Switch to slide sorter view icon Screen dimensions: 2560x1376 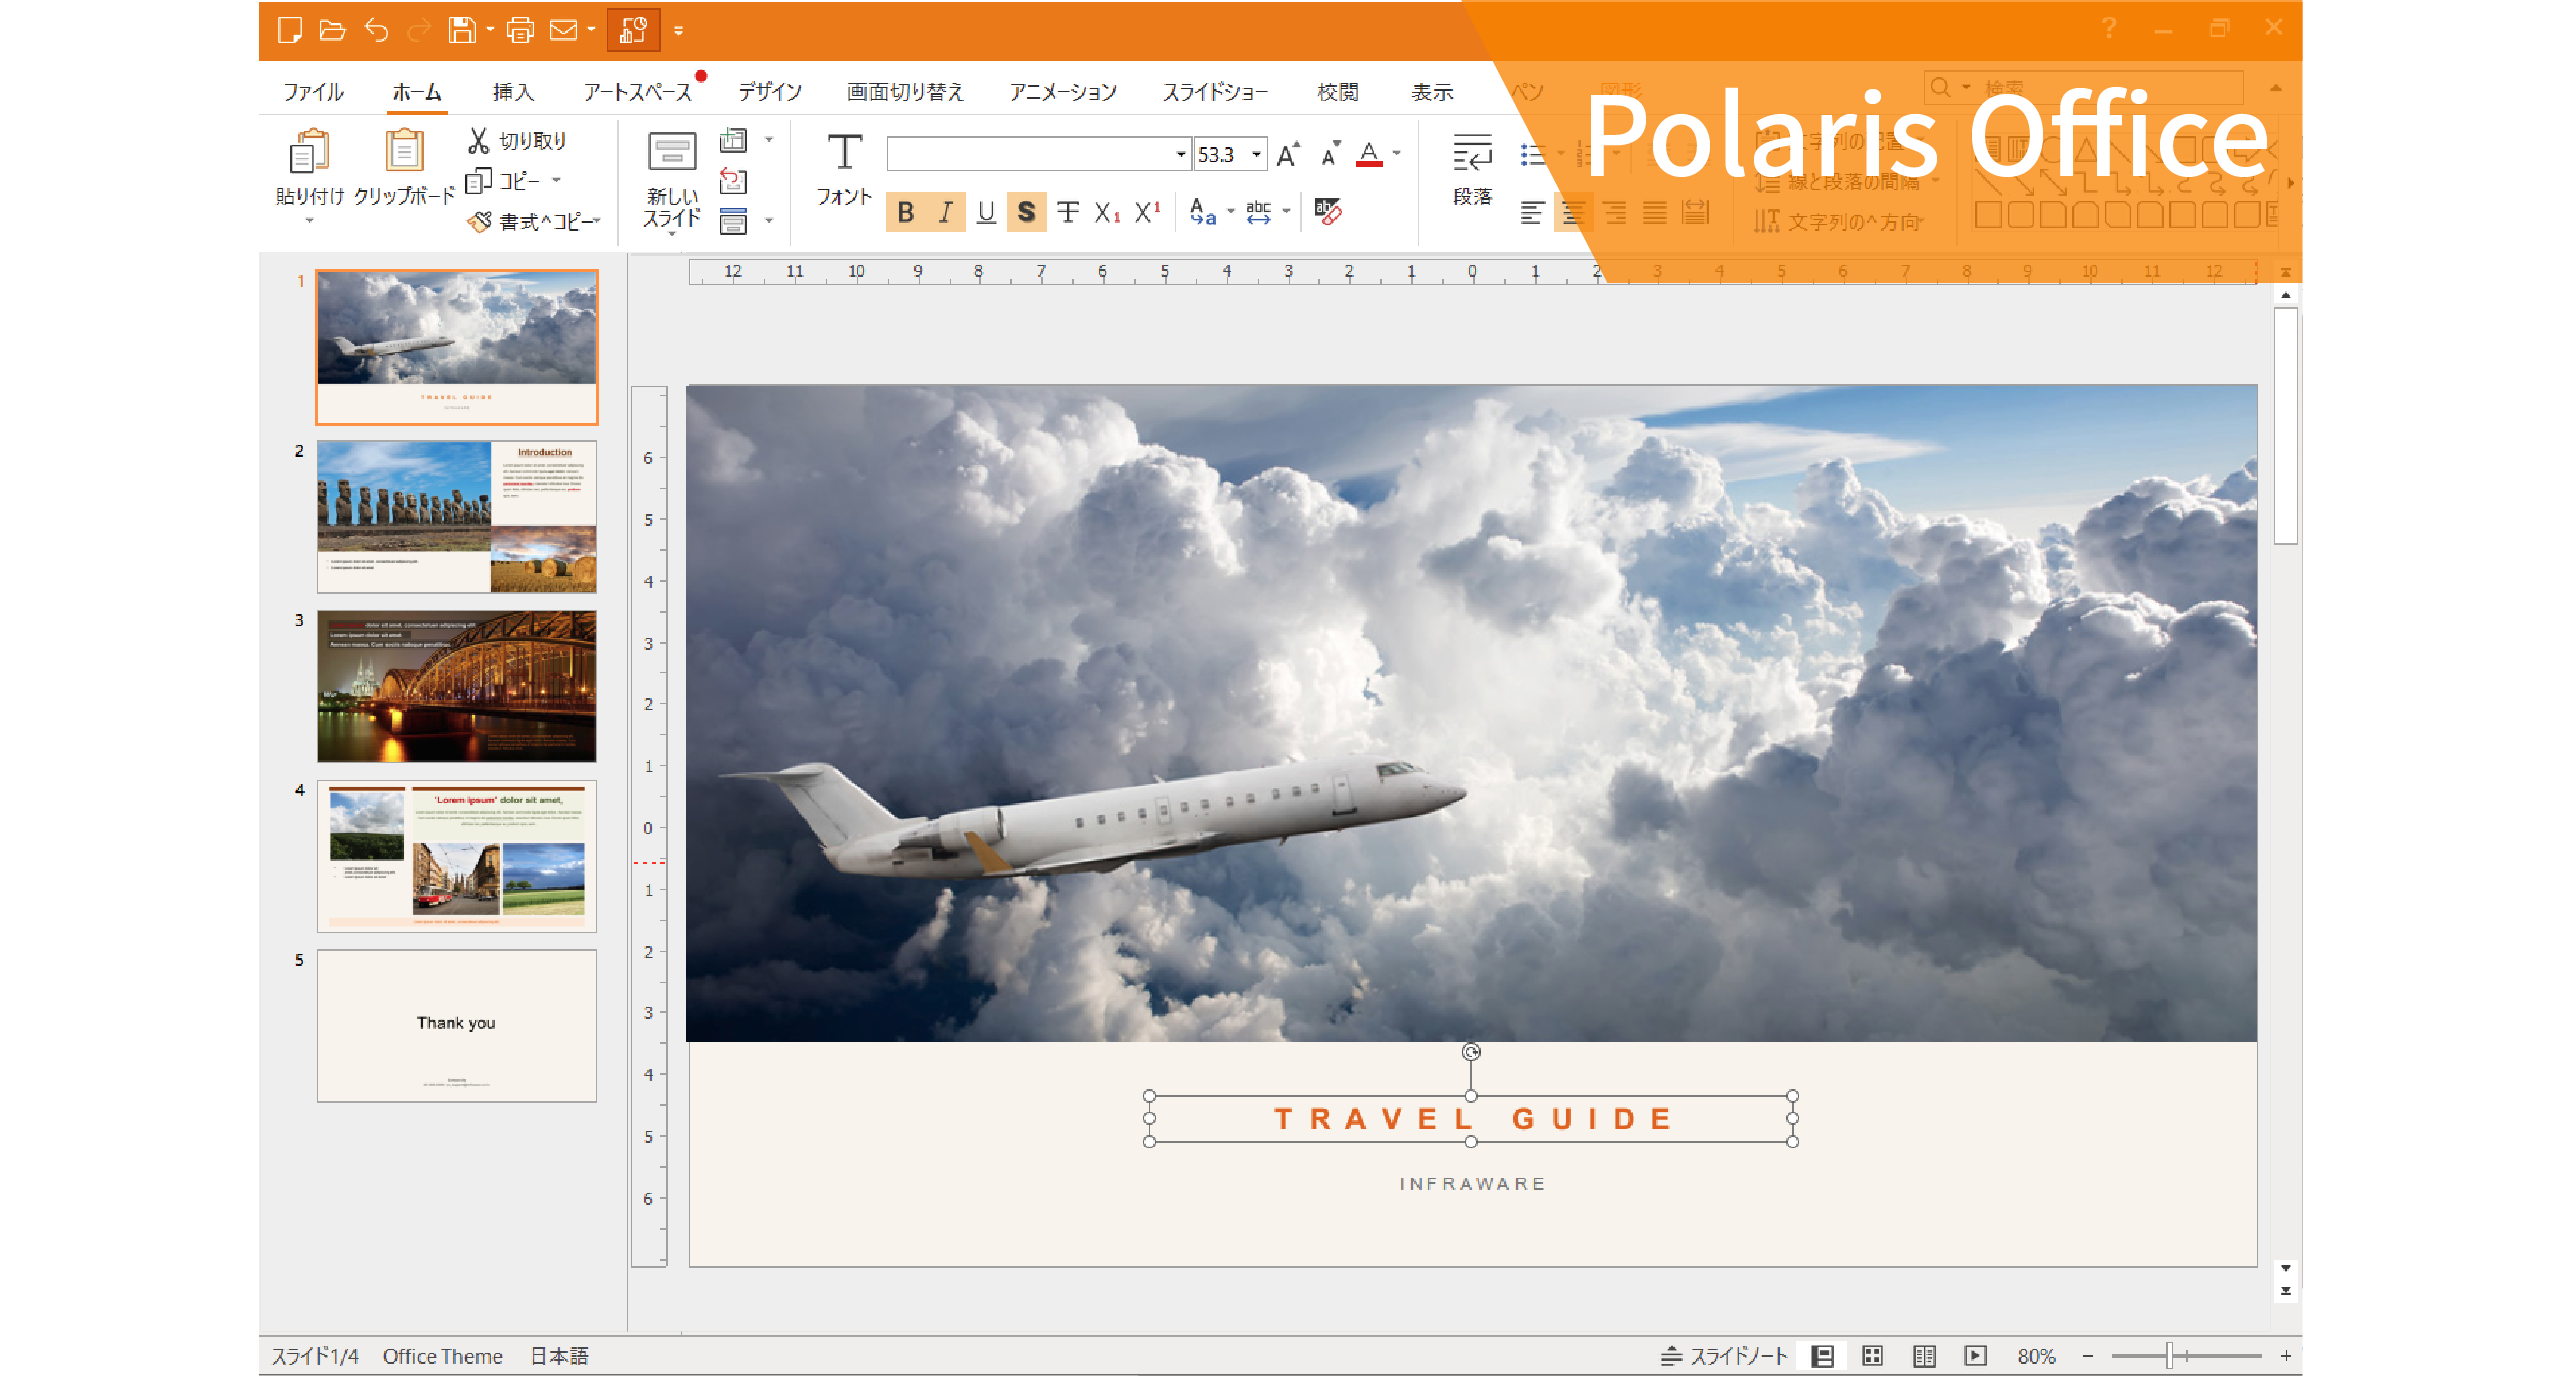point(1872,1355)
